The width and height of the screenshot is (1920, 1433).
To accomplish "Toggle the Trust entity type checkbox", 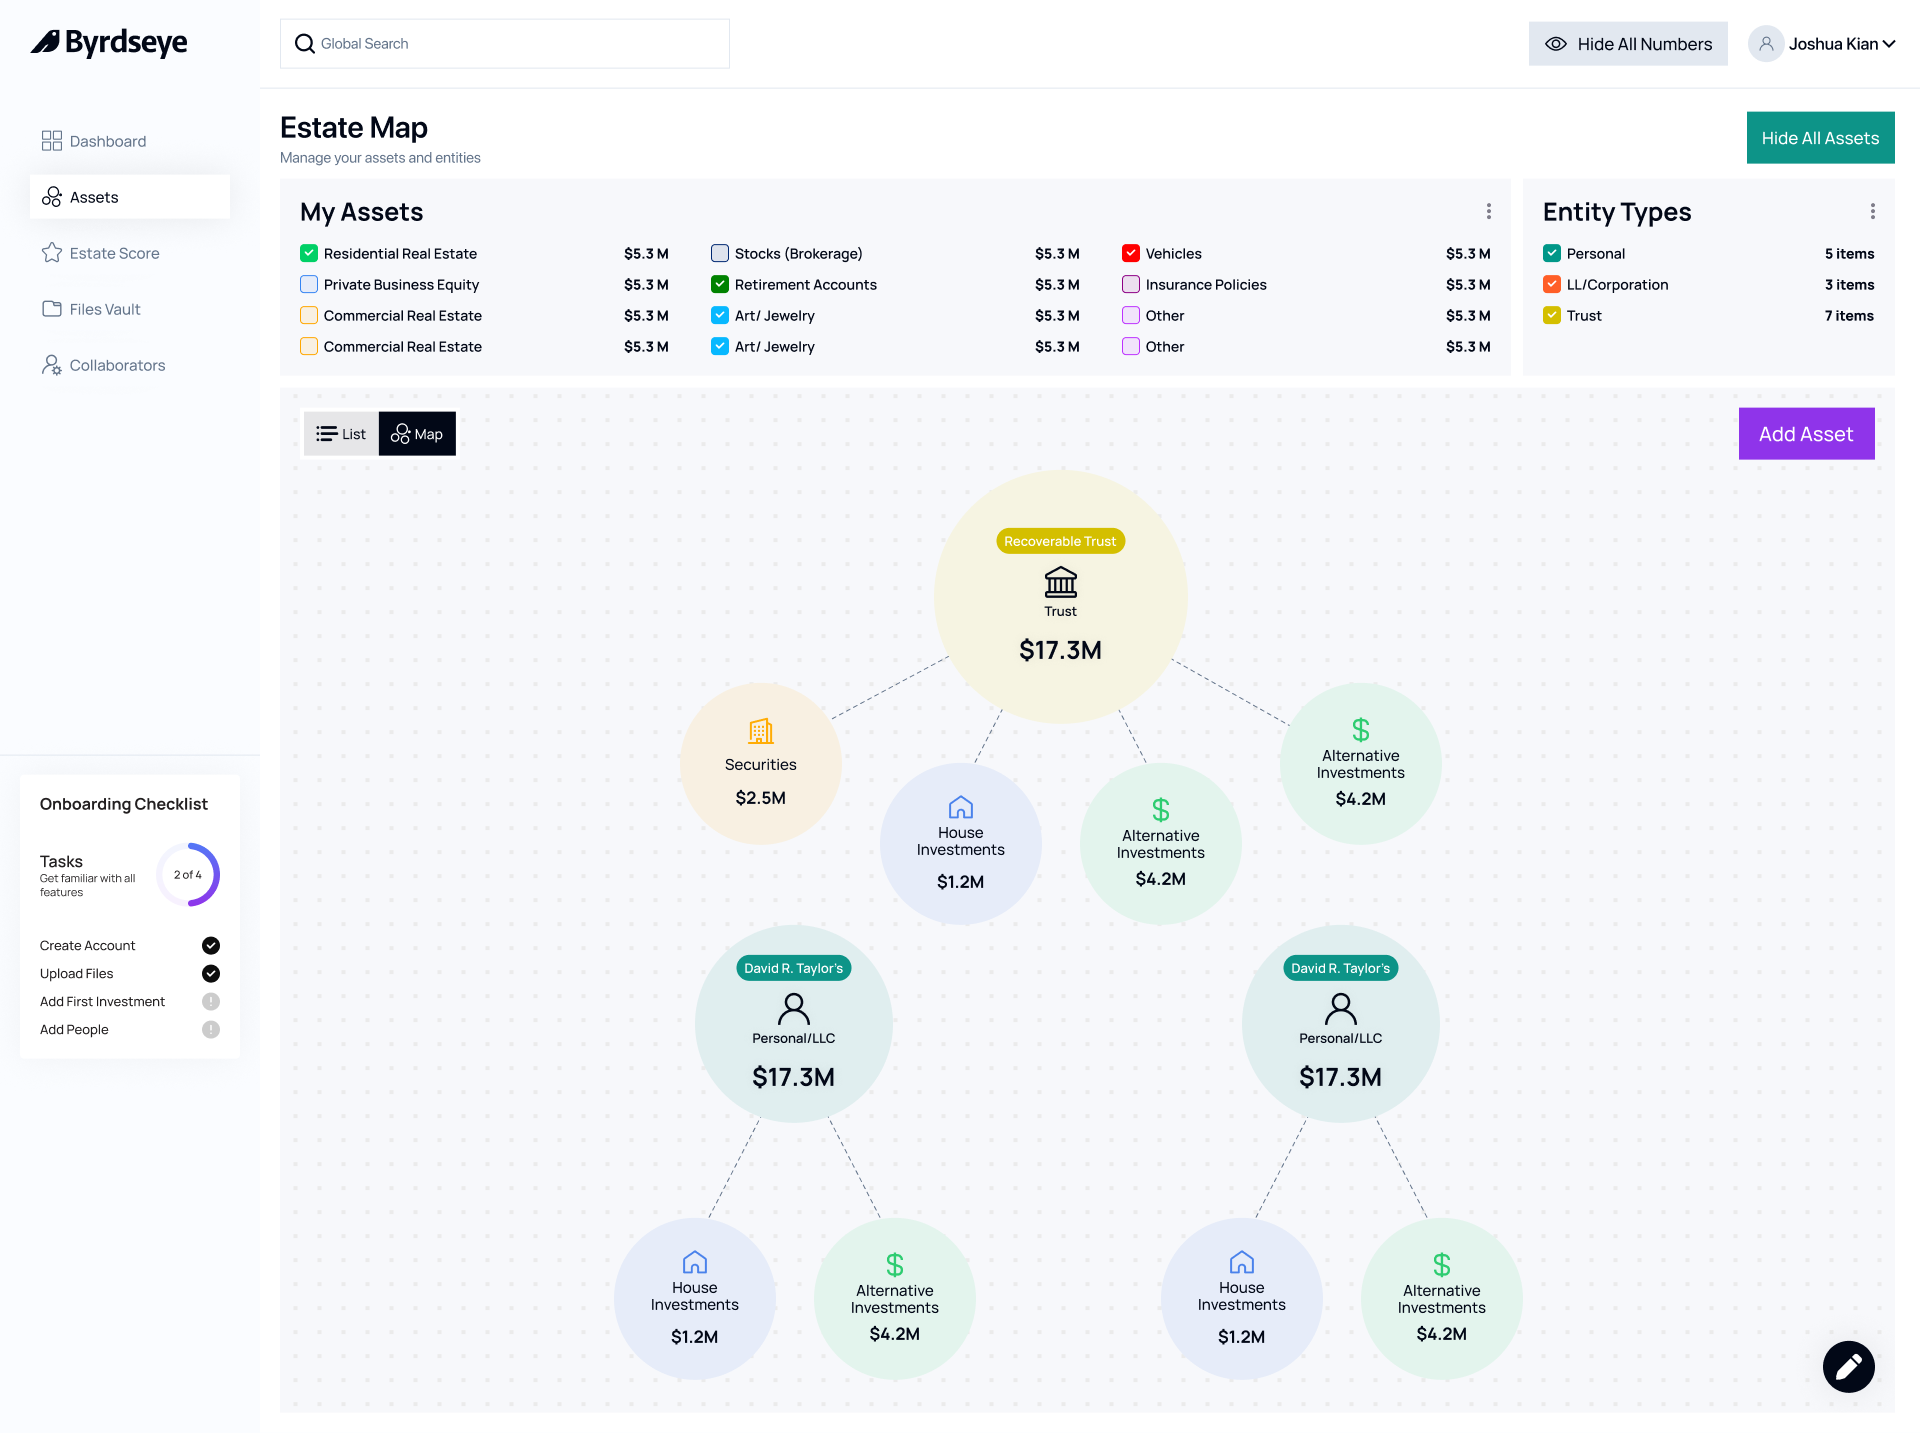I will tap(1552, 316).
